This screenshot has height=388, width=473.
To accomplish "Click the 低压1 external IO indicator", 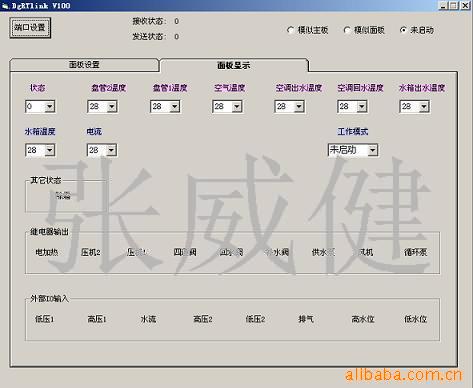I will point(45,319).
